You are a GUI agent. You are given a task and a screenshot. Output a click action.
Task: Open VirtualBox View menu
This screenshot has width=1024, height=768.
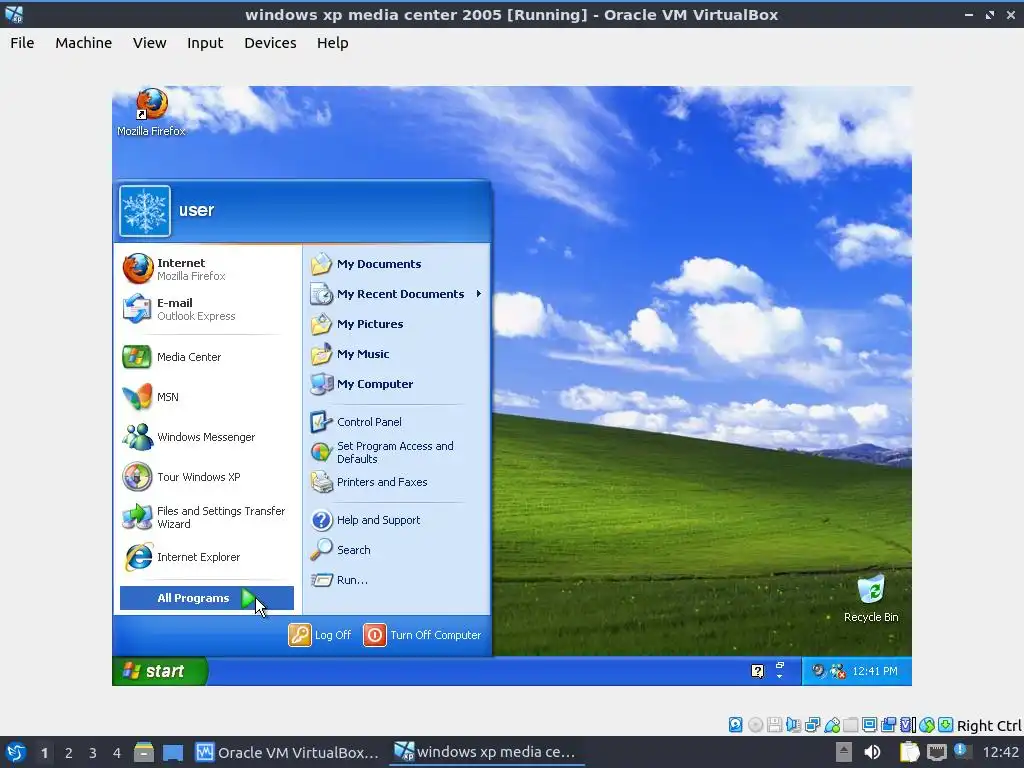click(x=150, y=42)
